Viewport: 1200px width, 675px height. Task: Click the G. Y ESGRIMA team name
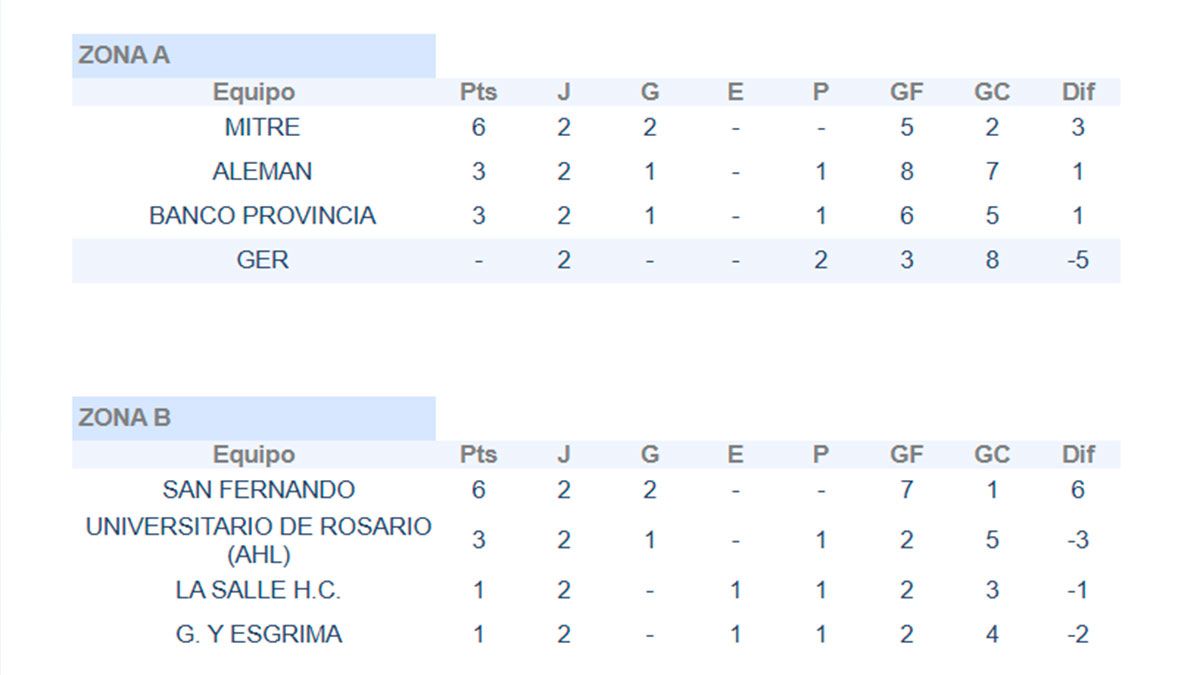(x=258, y=634)
